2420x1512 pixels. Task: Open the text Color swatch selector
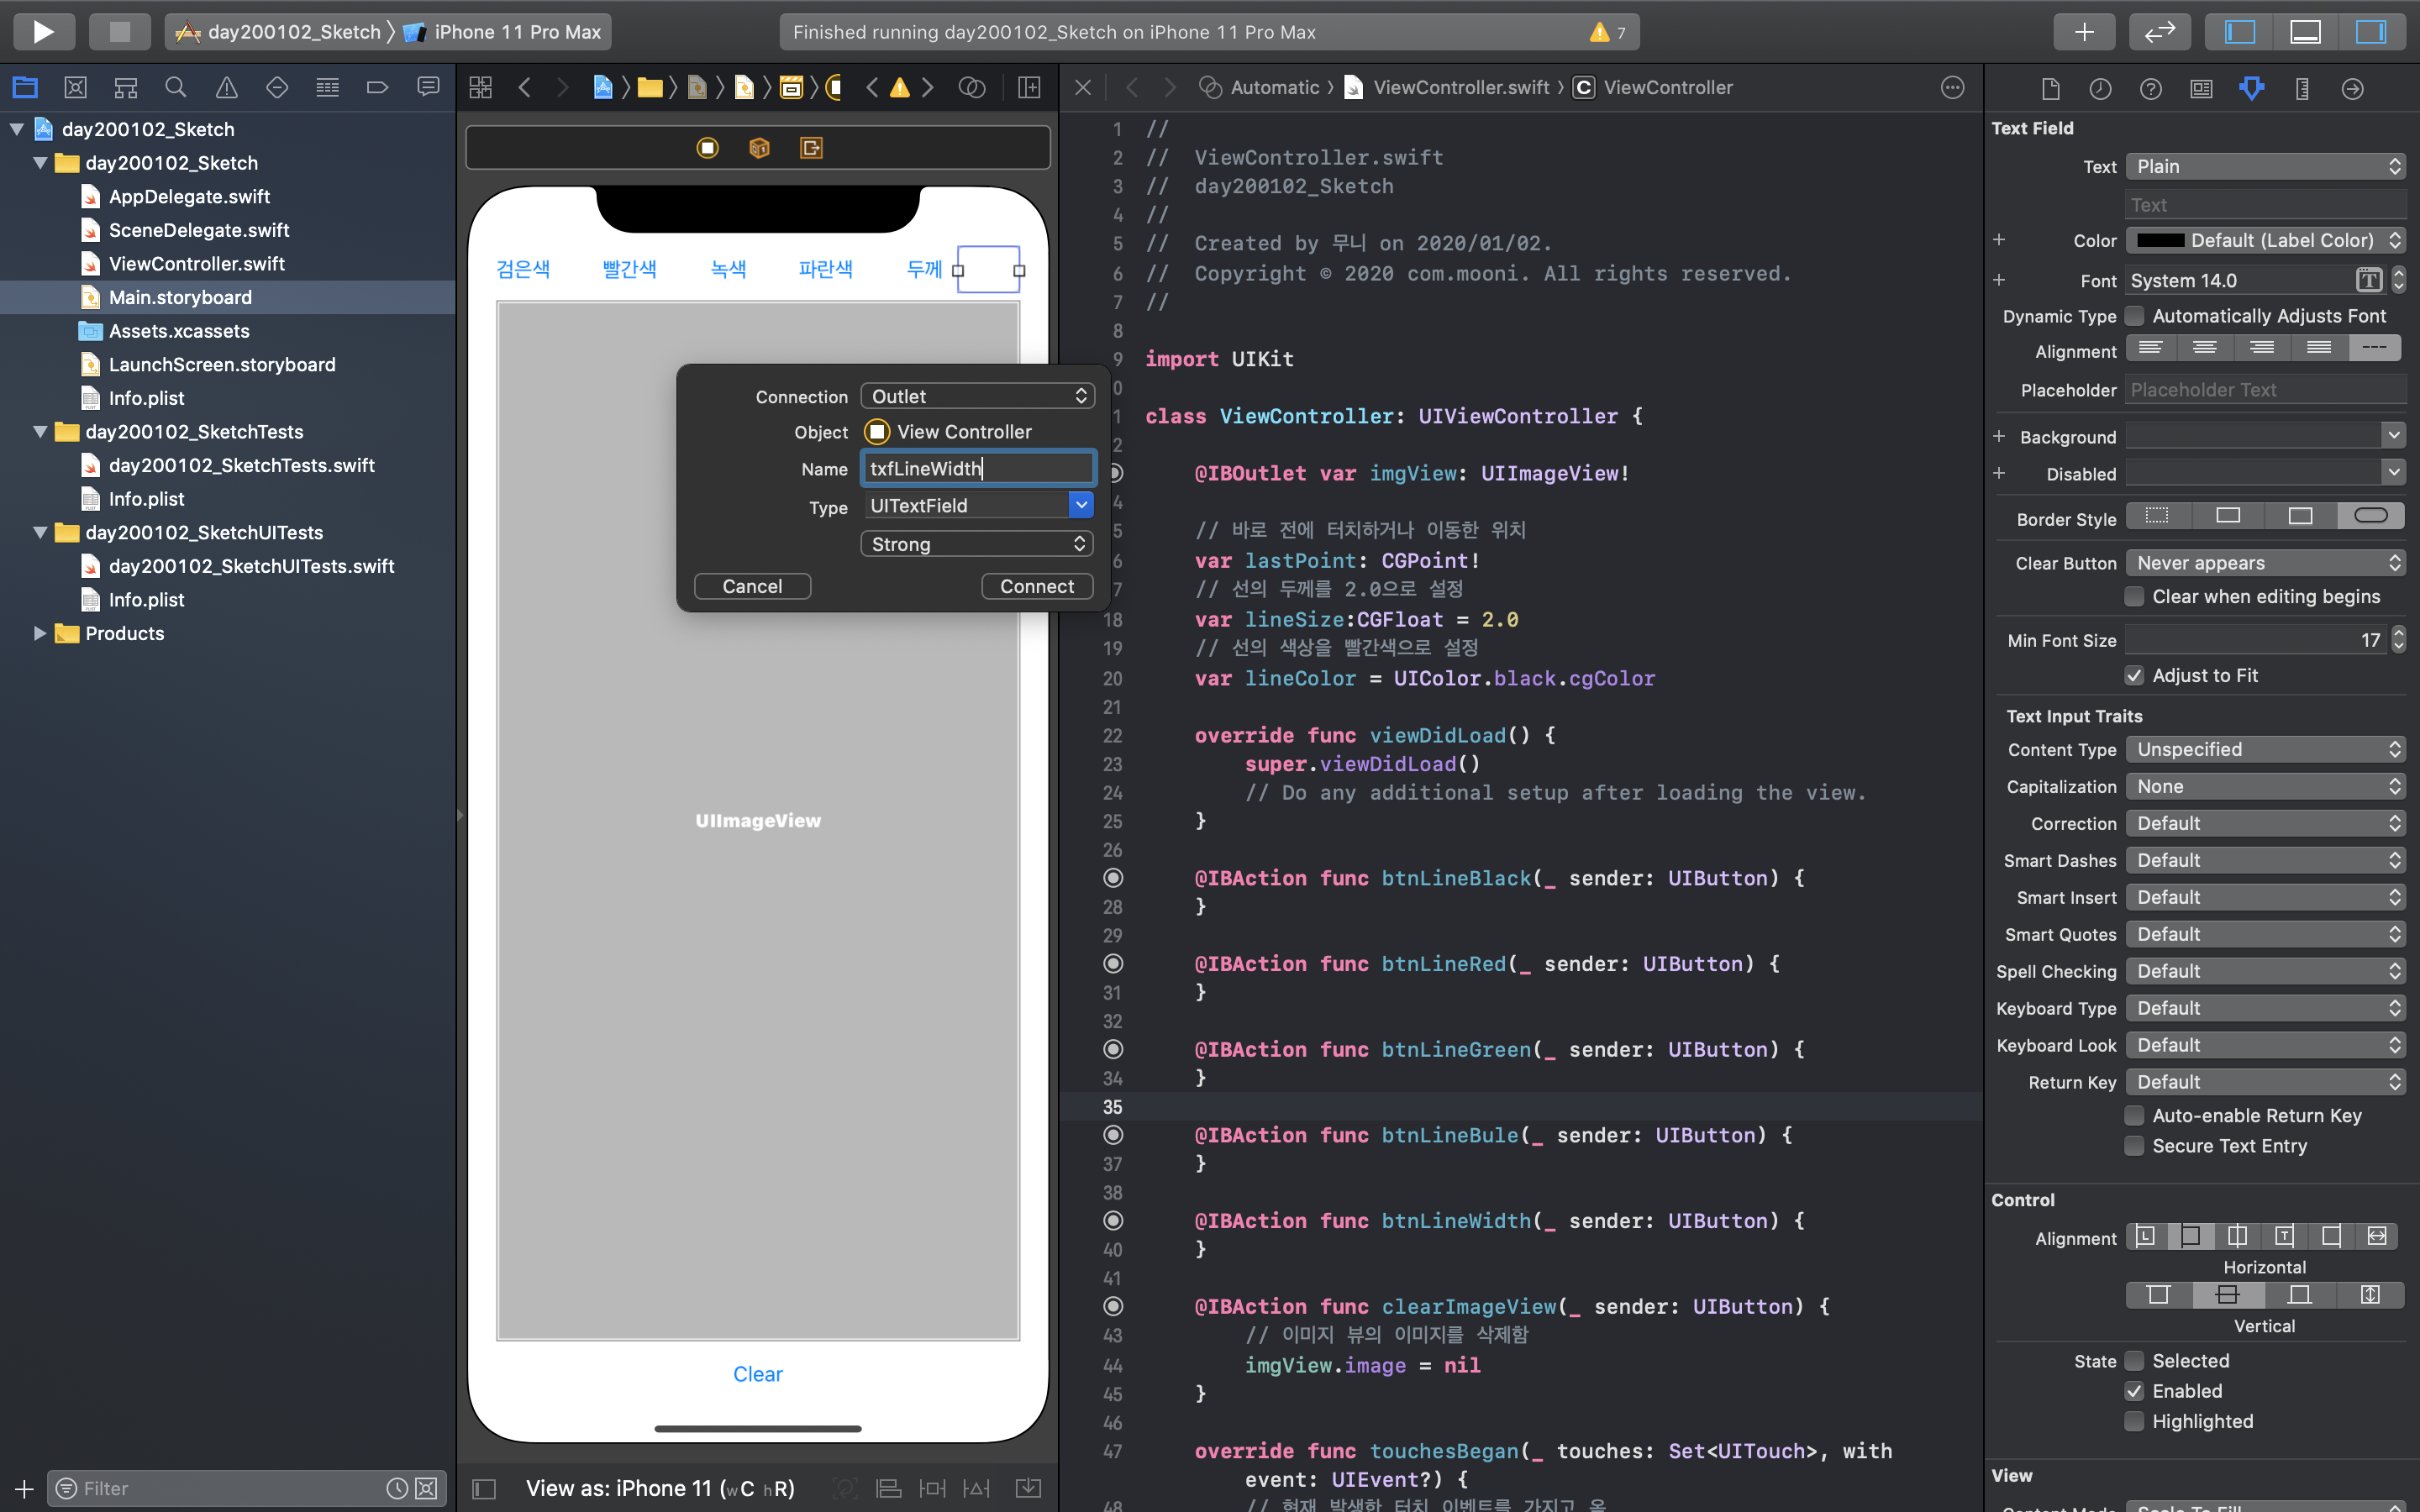pyautogui.click(x=2264, y=240)
